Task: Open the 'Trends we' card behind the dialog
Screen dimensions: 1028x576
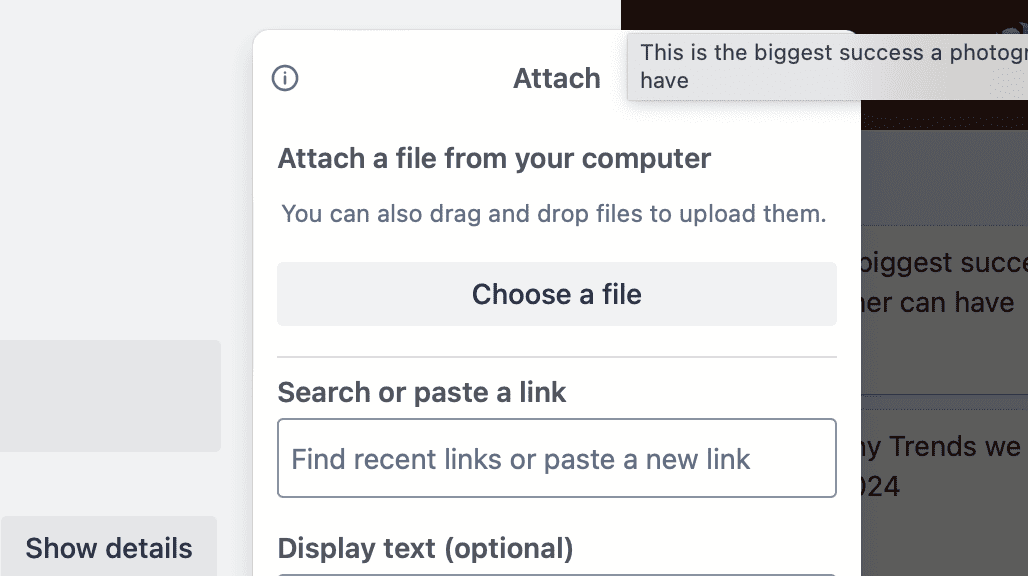Action: tap(942, 446)
